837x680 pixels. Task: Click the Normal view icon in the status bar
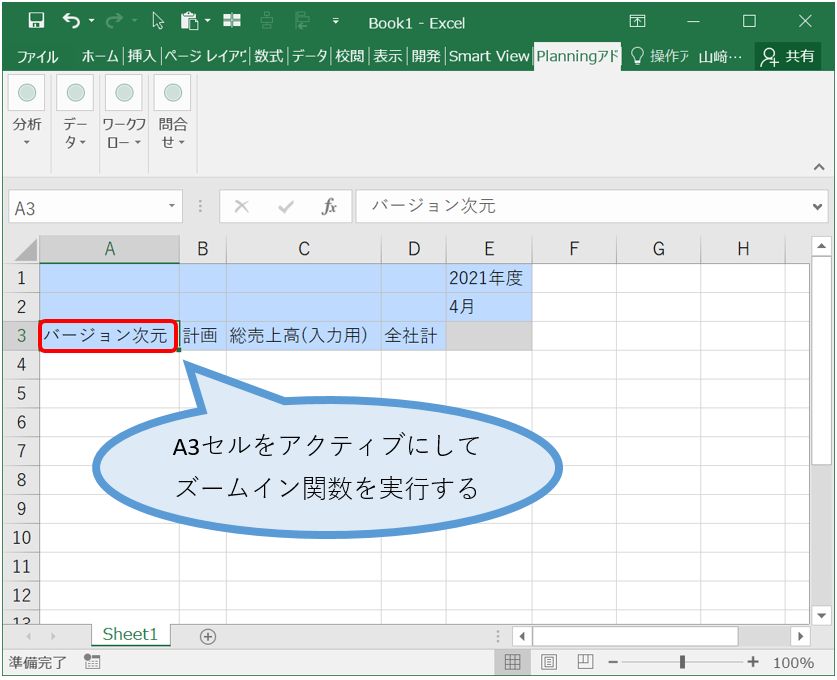point(512,662)
